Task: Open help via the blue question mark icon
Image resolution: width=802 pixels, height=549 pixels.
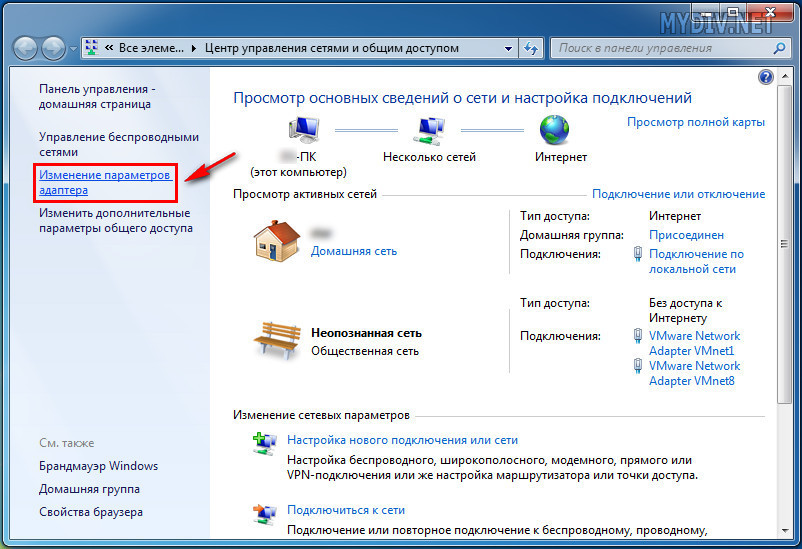Action: 766,77
